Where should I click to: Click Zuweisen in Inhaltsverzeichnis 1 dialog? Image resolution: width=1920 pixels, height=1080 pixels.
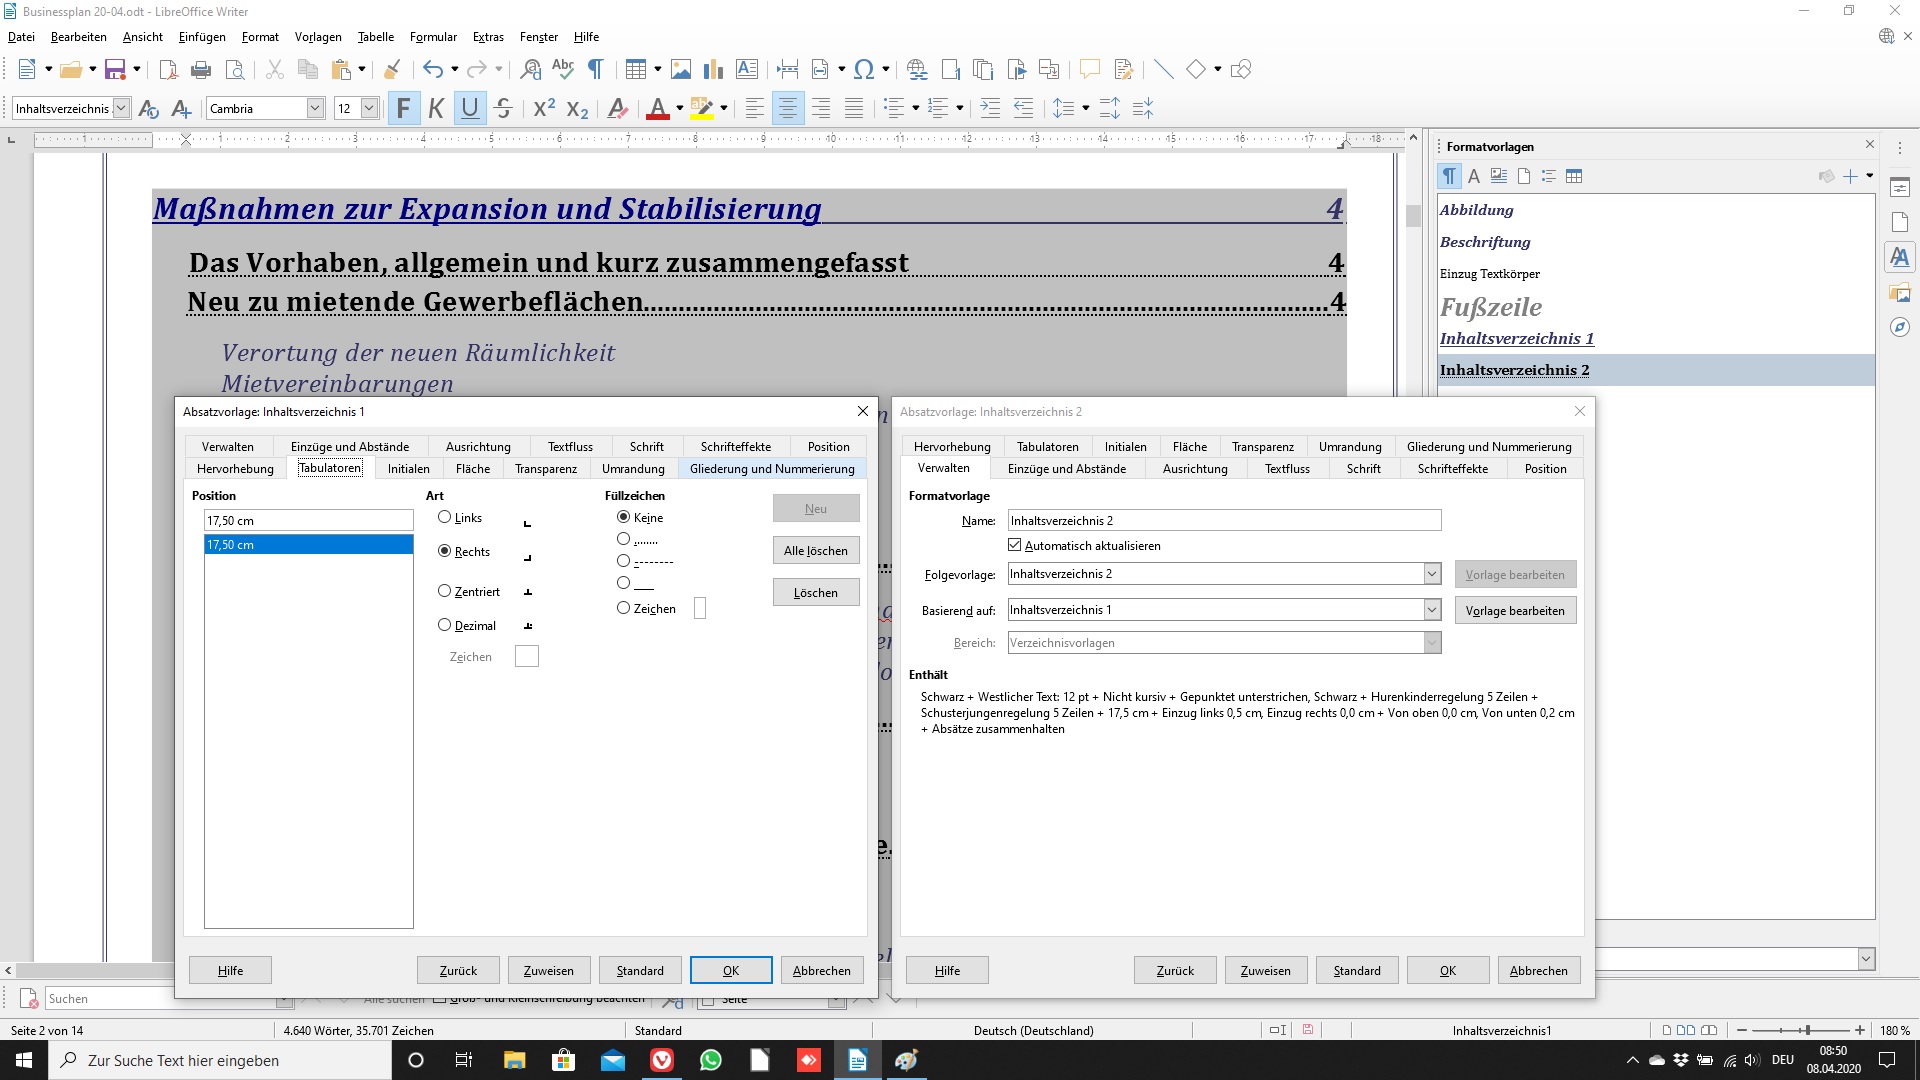(549, 971)
